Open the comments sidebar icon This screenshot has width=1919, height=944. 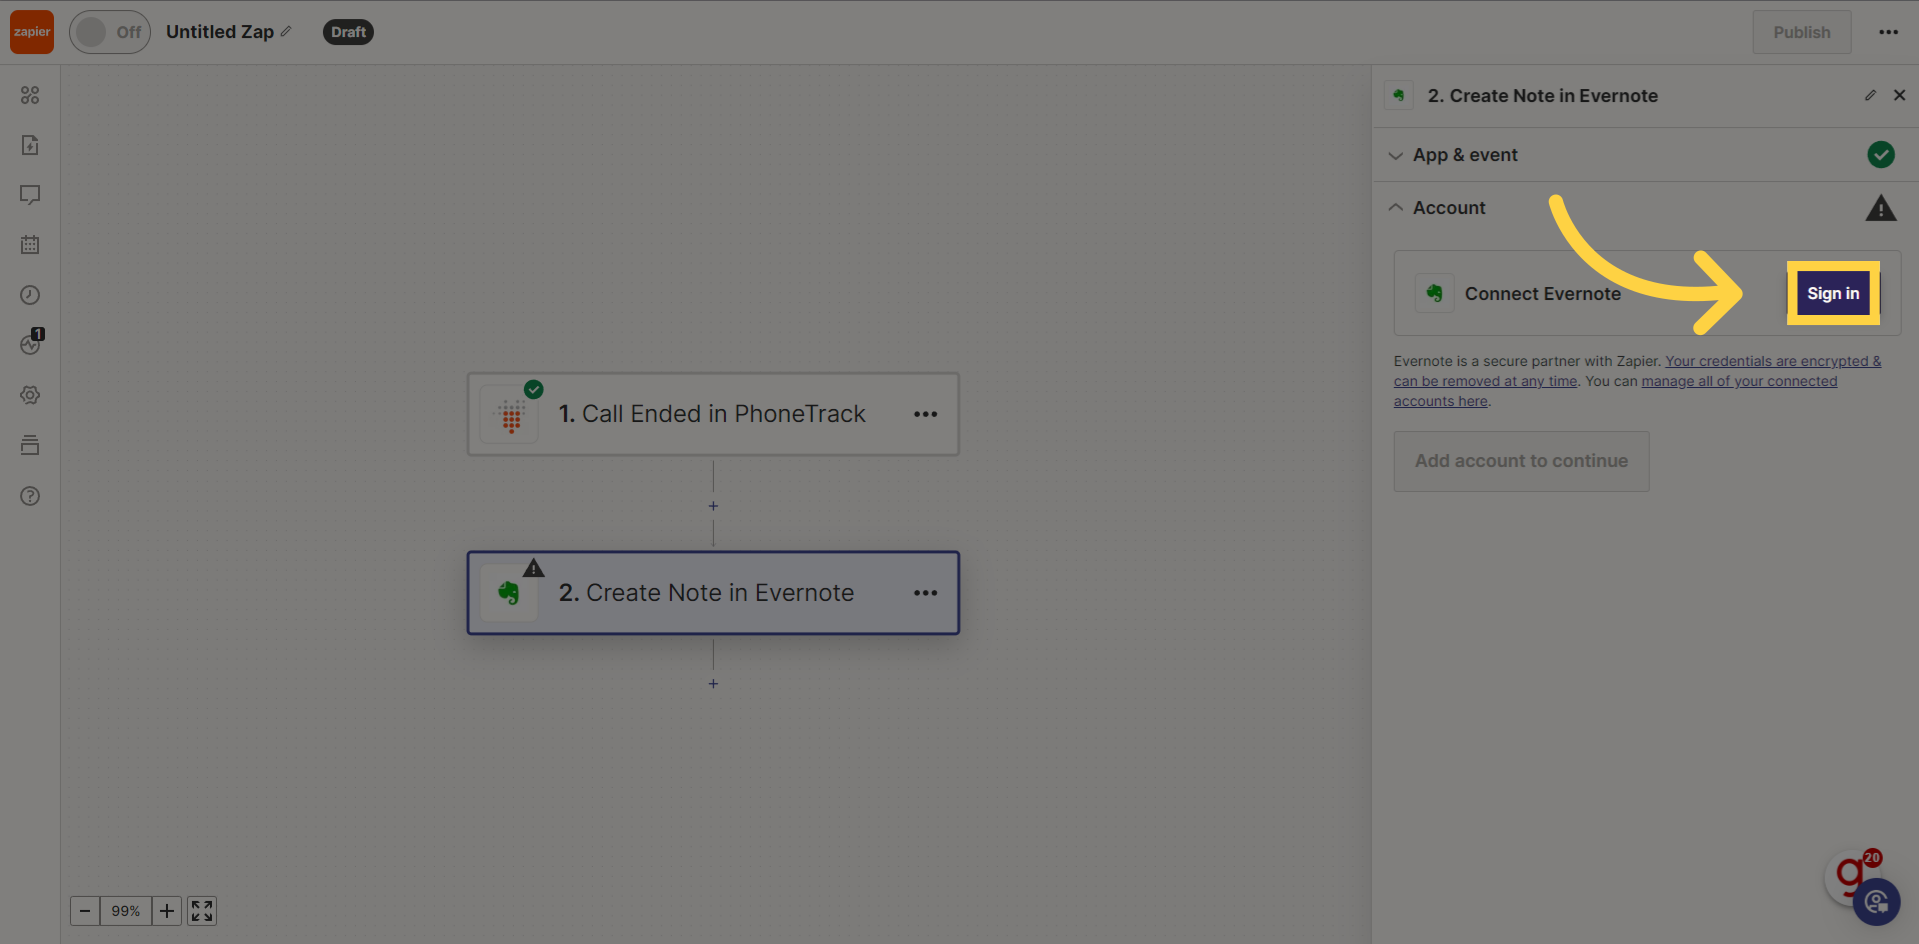[30, 195]
